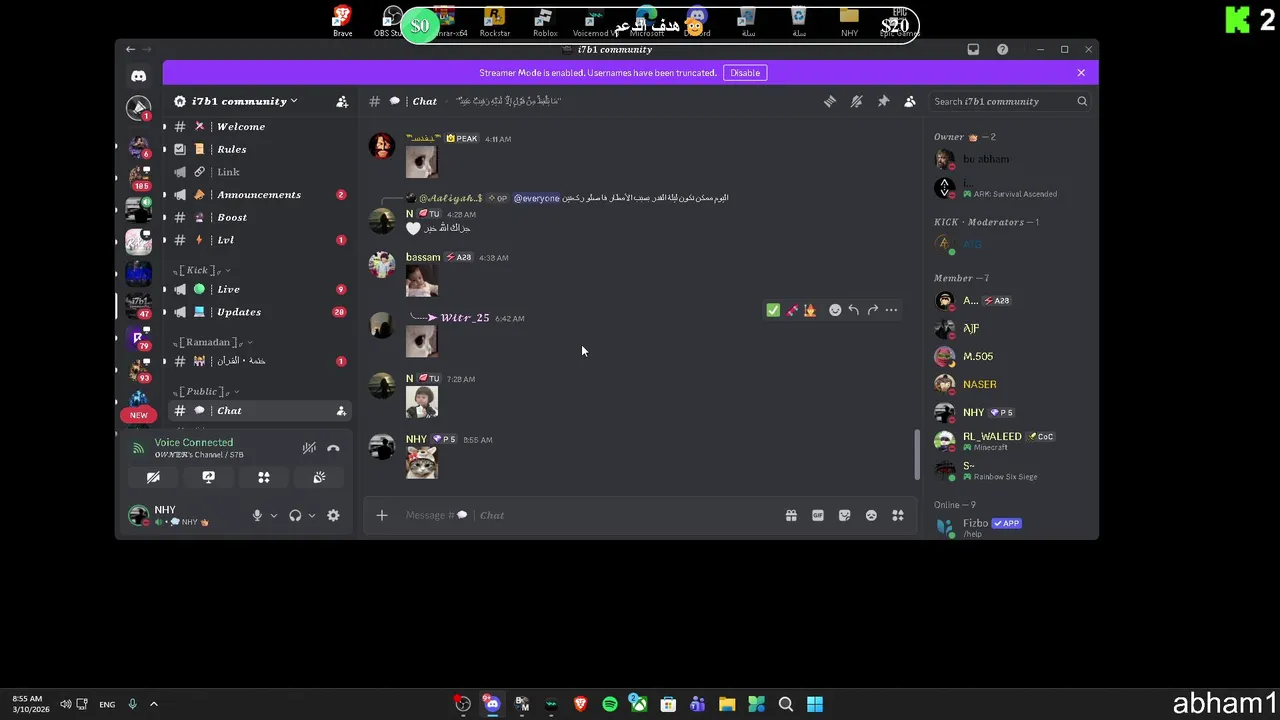Select Fizbo app in member list
The image size is (1280, 720).
1010,527
